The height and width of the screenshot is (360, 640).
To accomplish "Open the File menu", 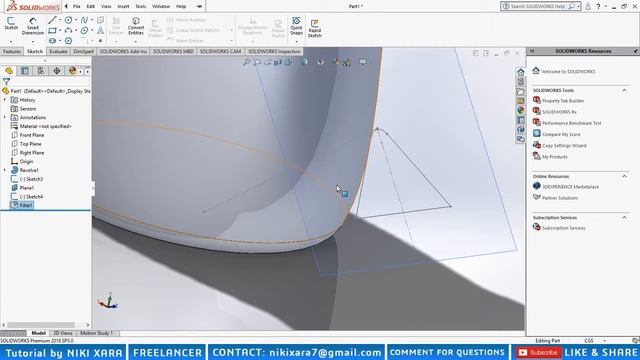I will pos(76,7).
